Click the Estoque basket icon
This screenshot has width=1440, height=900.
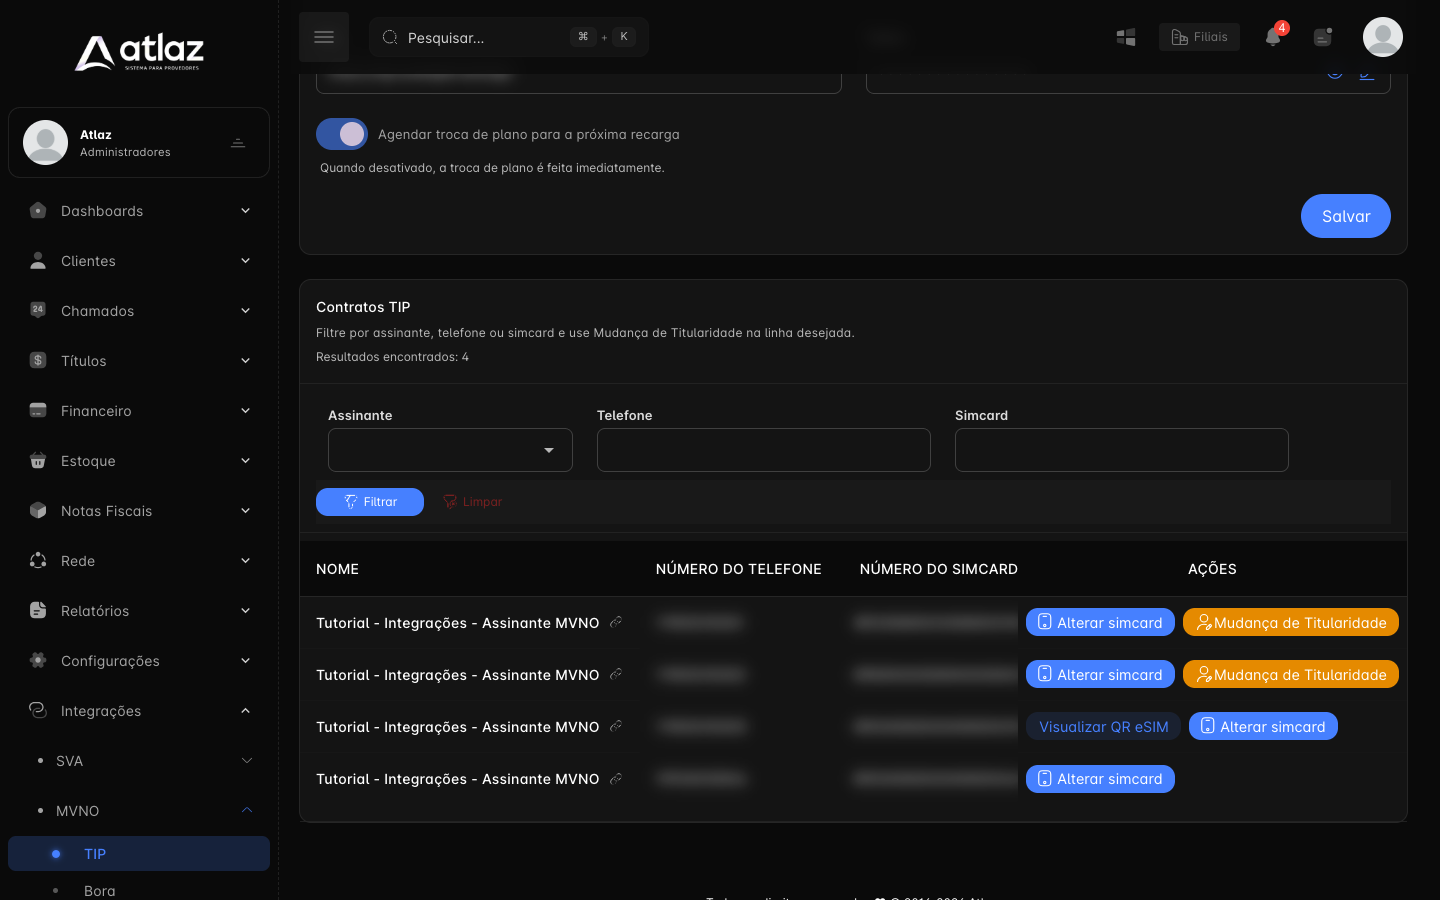38,460
